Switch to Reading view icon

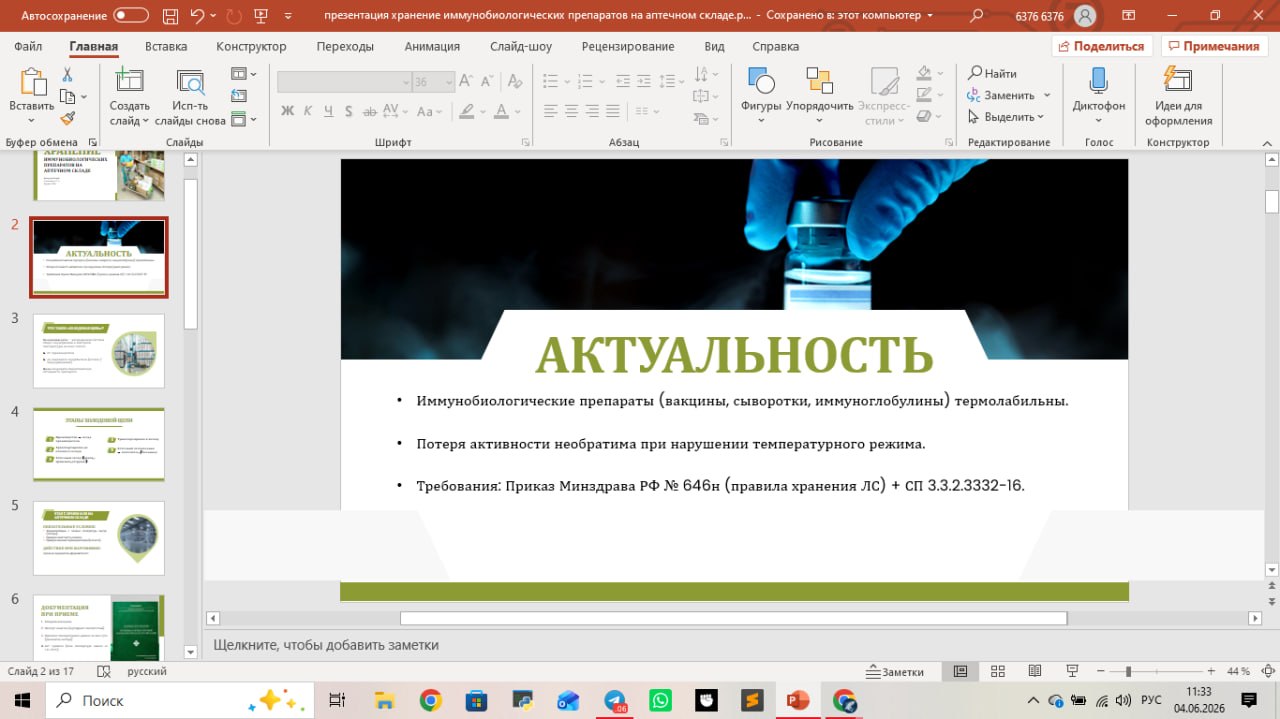click(1034, 671)
